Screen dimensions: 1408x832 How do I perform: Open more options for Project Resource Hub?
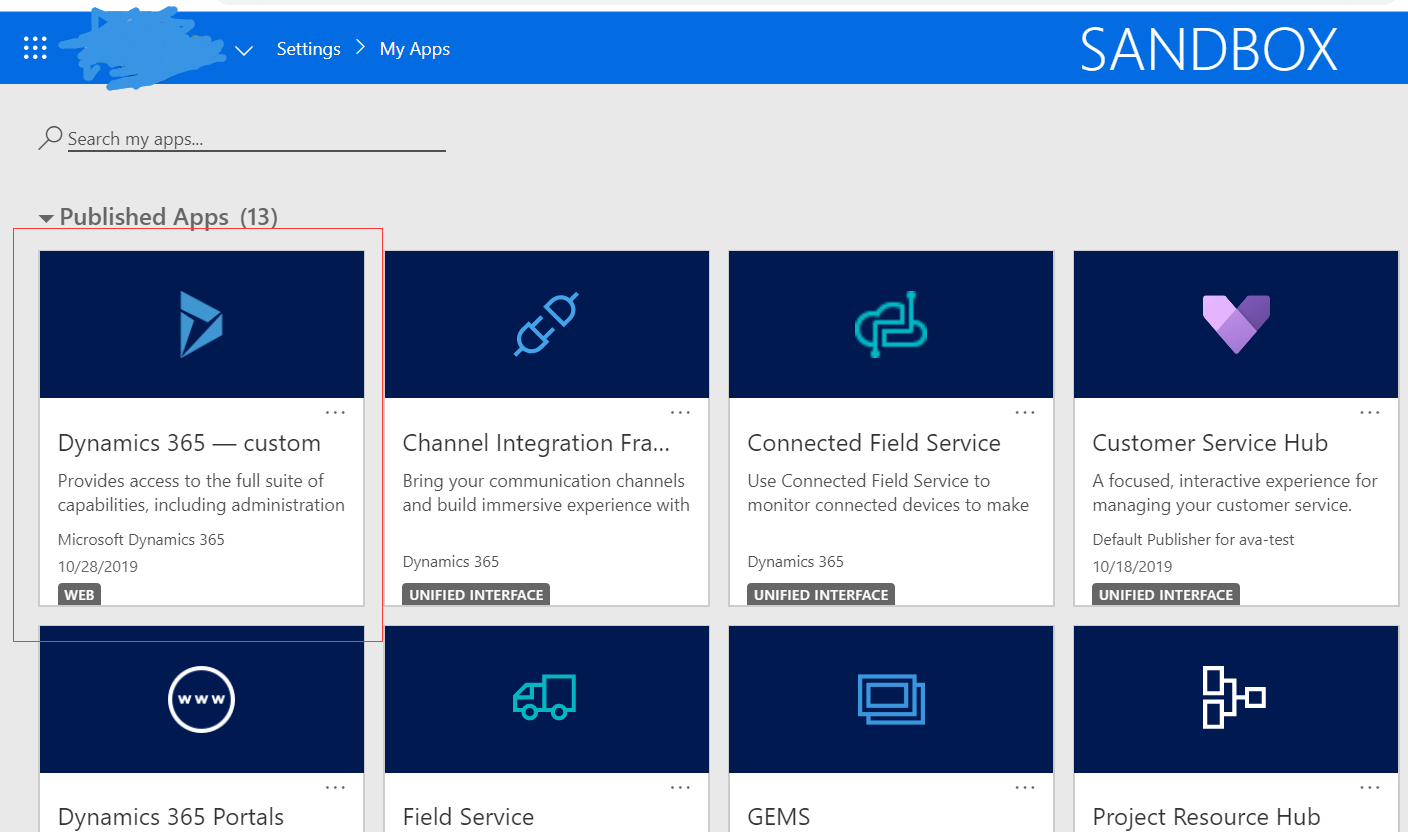coord(1370,788)
